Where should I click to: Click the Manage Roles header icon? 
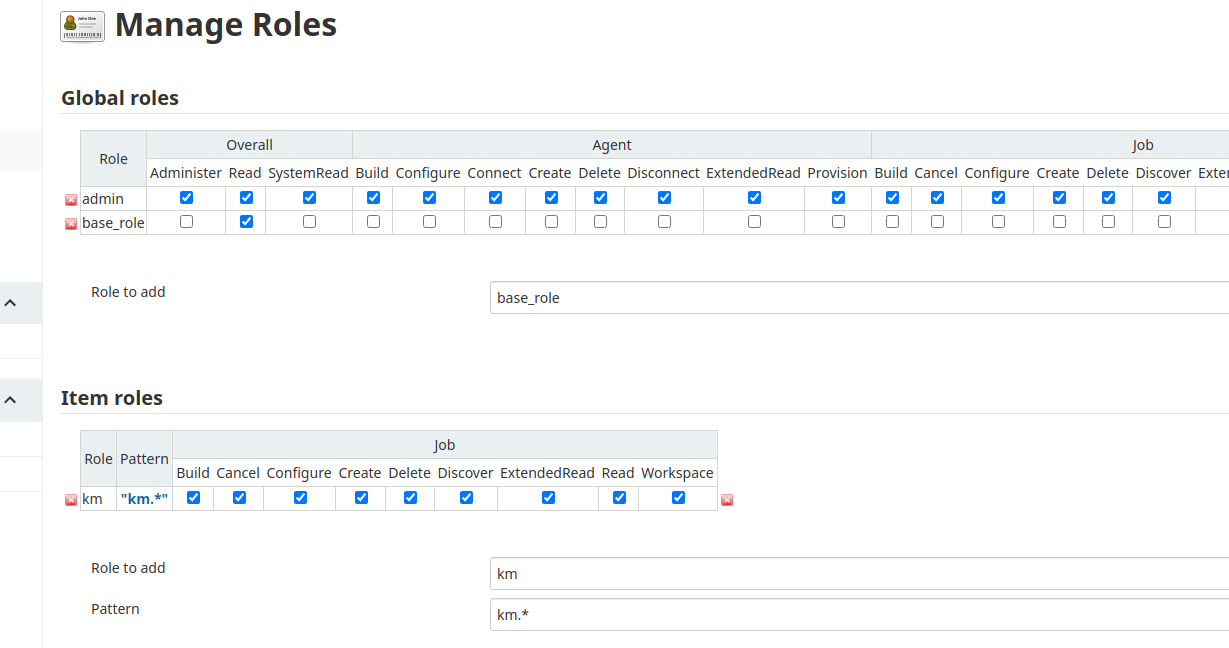pos(82,26)
